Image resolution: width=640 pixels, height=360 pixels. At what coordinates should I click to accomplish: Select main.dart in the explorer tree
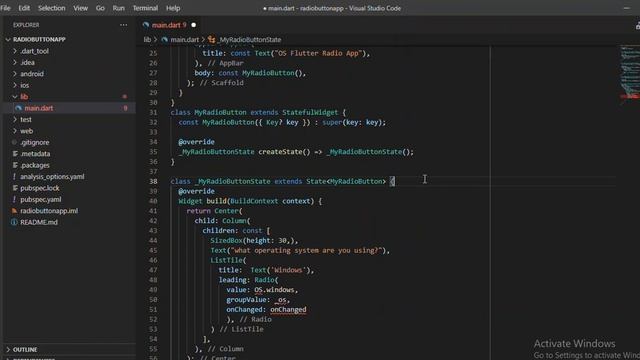tap(39, 108)
